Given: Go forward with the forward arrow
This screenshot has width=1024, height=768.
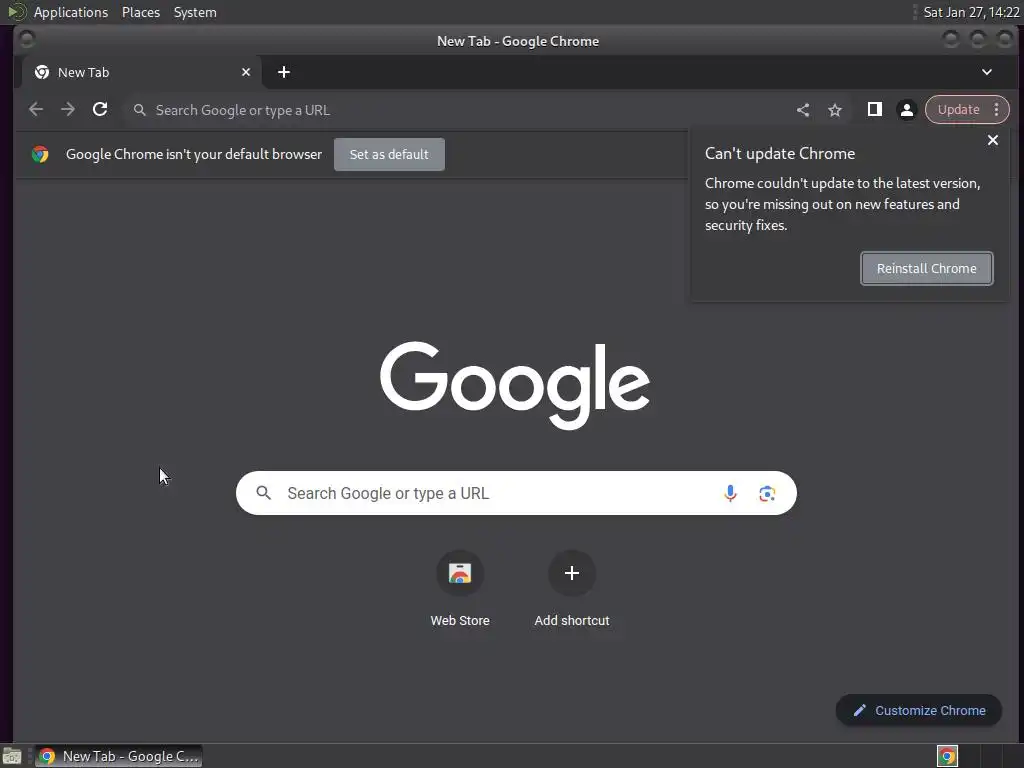Looking at the screenshot, I should 68,110.
